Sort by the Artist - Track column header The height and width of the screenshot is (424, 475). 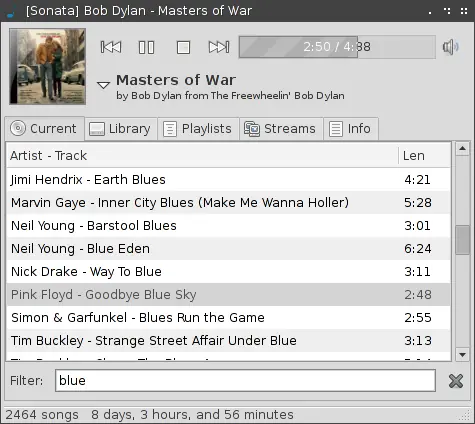[x=202, y=156]
